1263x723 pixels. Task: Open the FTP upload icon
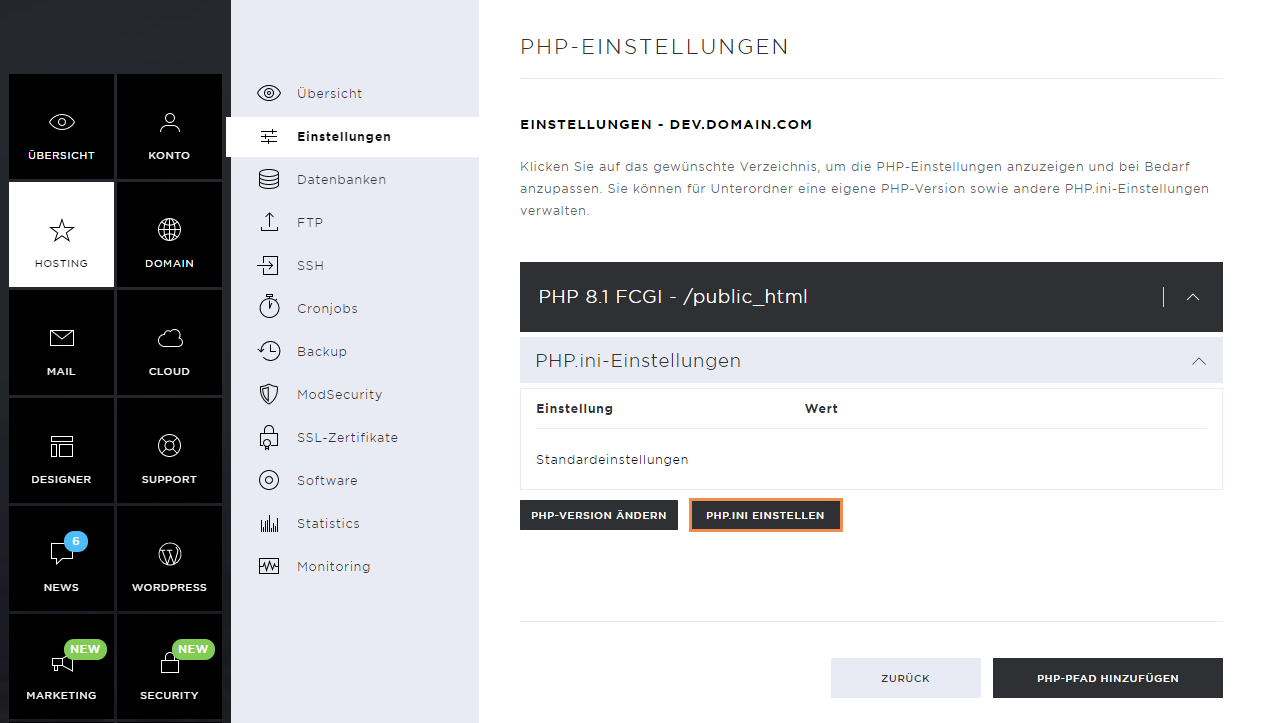click(x=269, y=222)
